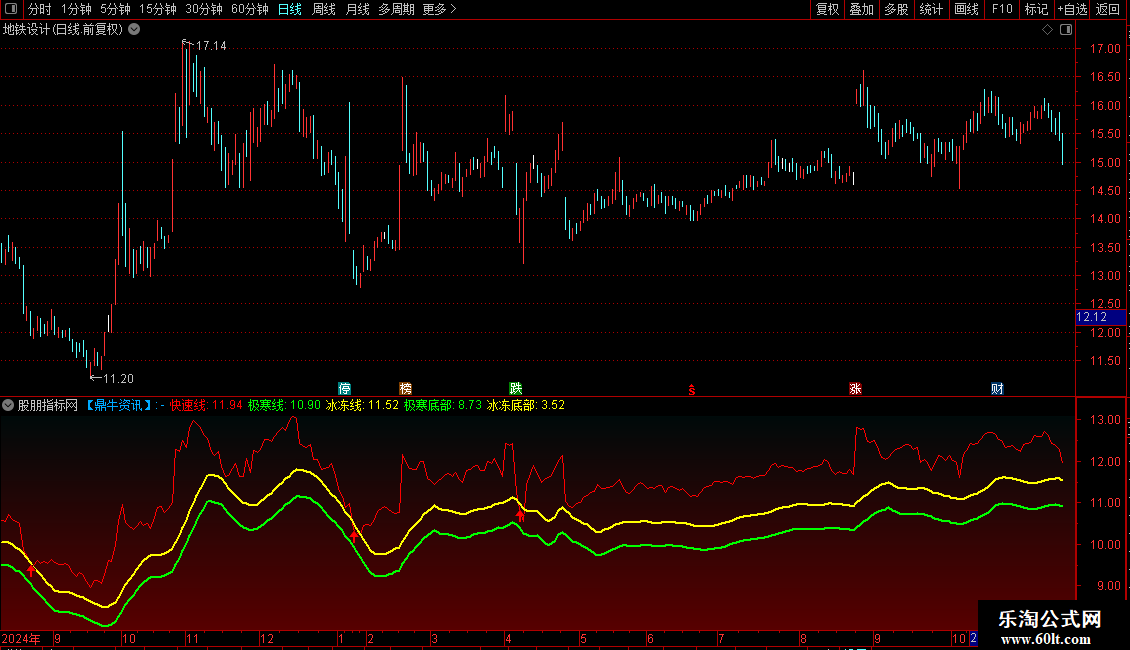The width and height of the screenshot is (1130, 650).
Task: Open the 地铁设计 chart title dropdown
Action: point(134,30)
